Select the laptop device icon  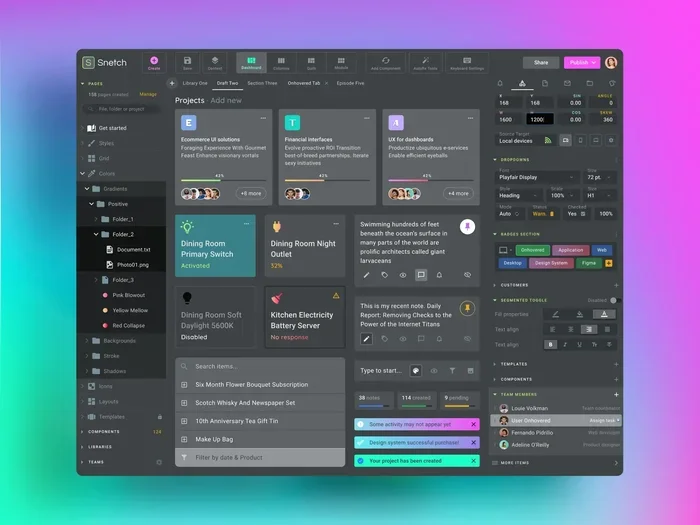(x=596, y=140)
